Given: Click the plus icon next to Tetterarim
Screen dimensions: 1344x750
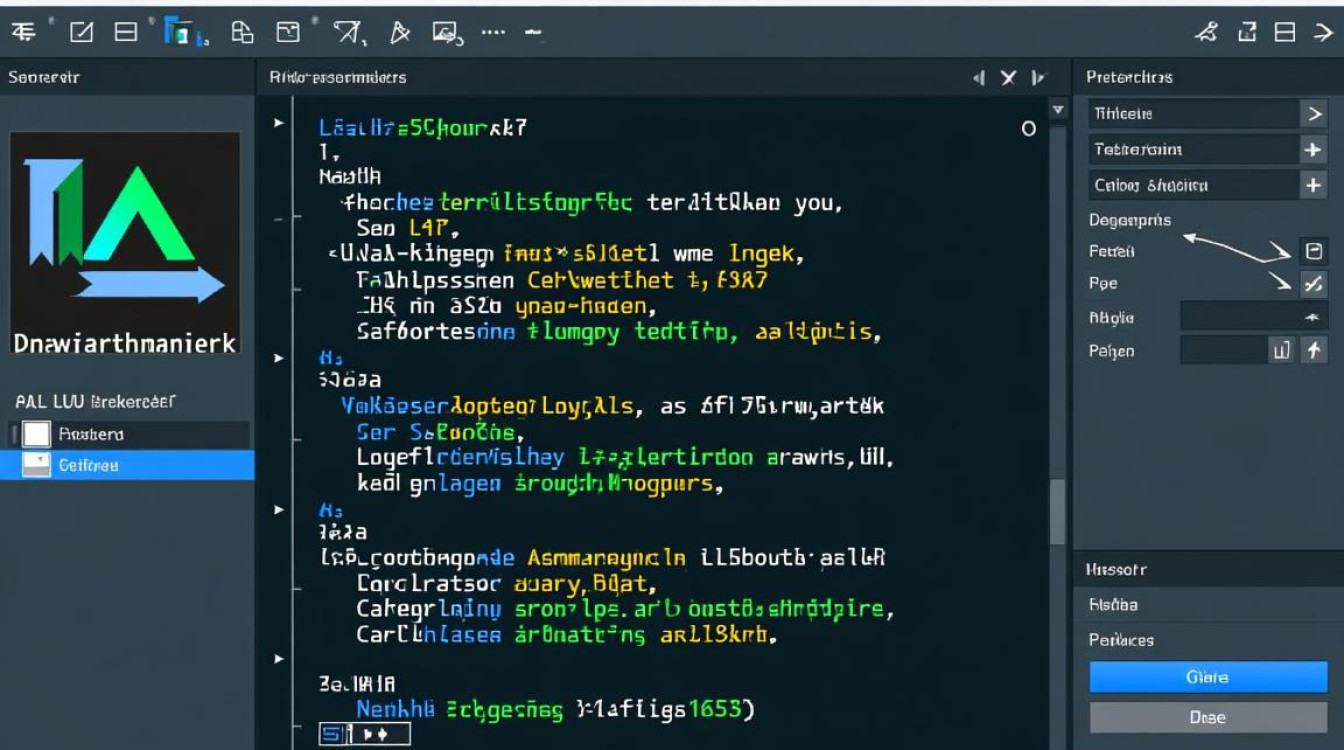Looking at the screenshot, I should point(1312,149).
